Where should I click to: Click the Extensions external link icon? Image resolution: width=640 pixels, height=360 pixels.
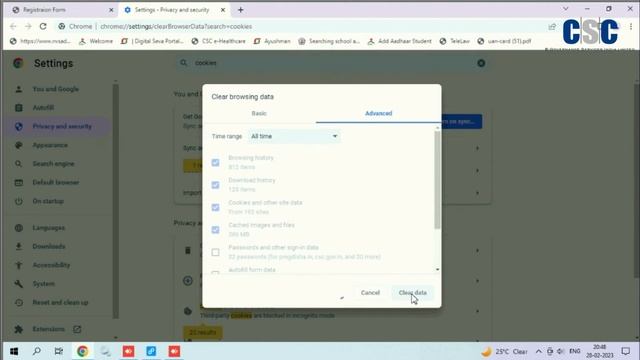77,329
